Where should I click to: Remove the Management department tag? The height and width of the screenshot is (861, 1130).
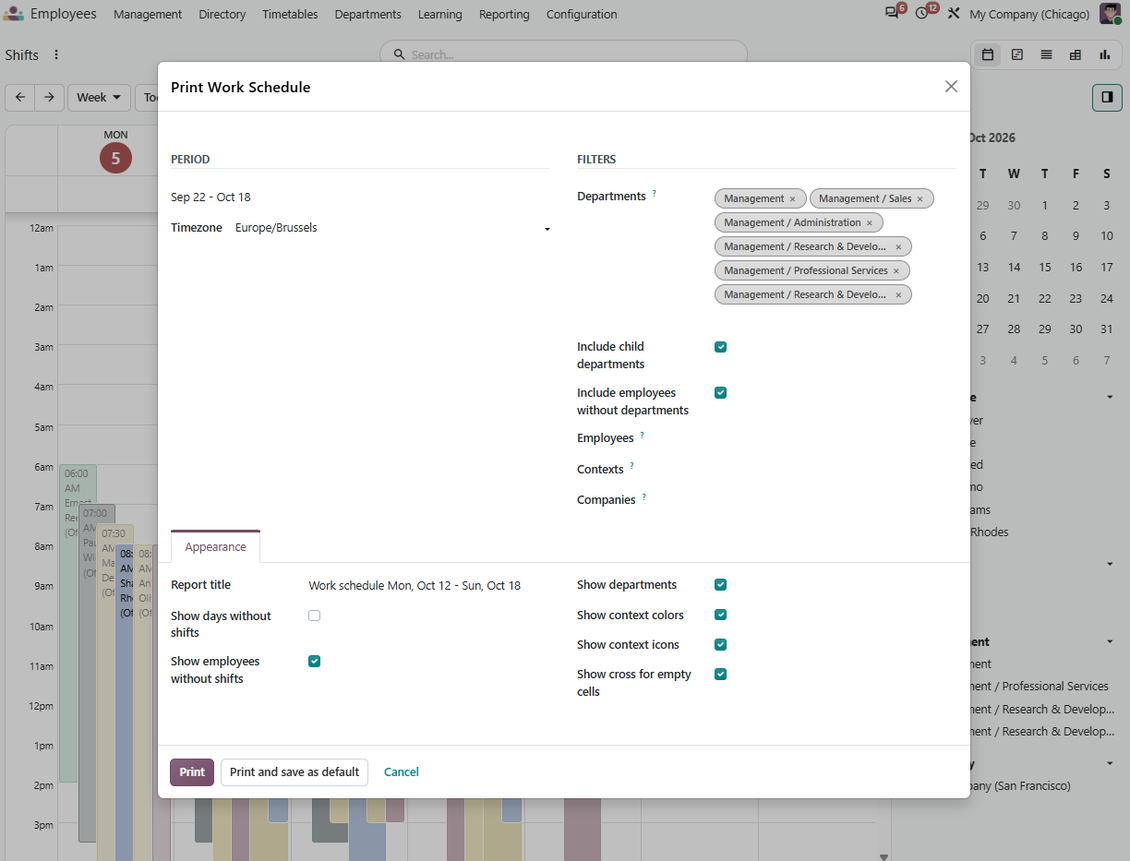tap(793, 199)
